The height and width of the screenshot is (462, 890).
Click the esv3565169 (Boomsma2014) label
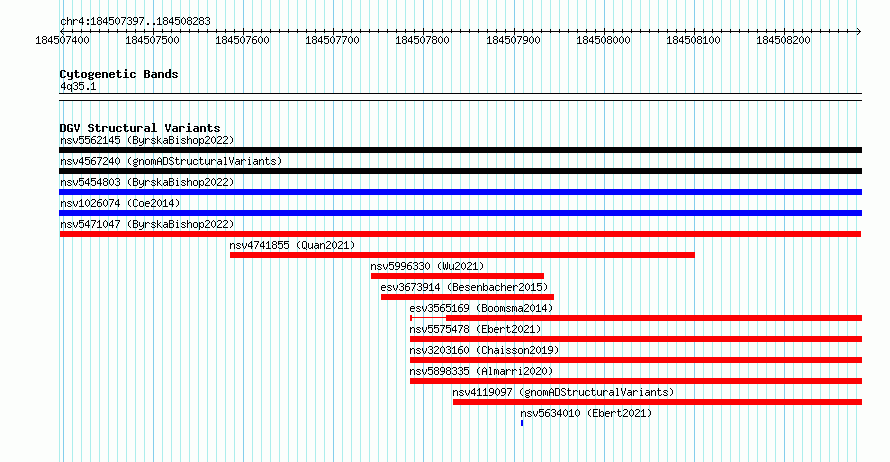tap(481, 308)
